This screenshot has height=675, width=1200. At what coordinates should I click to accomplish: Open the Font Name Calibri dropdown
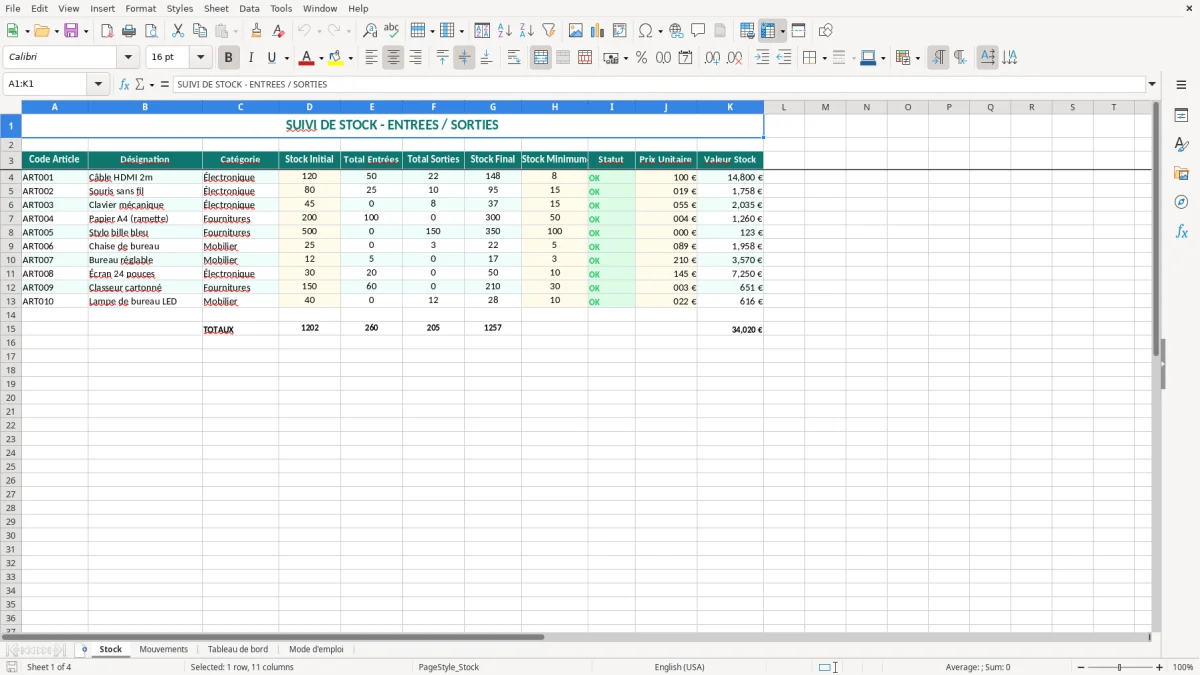[128, 58]
